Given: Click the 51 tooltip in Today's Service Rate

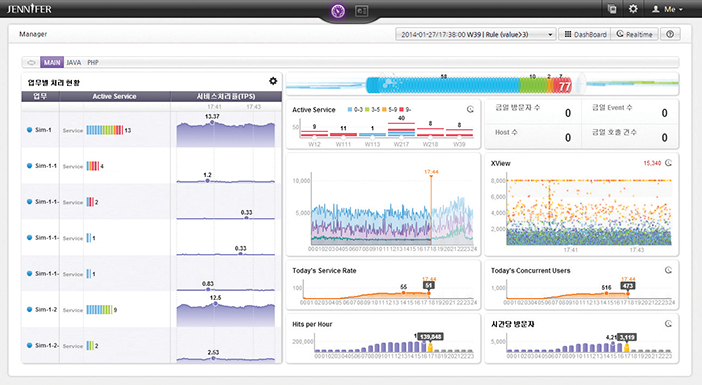Looking at the screenshot, I should tap(429, 285).
